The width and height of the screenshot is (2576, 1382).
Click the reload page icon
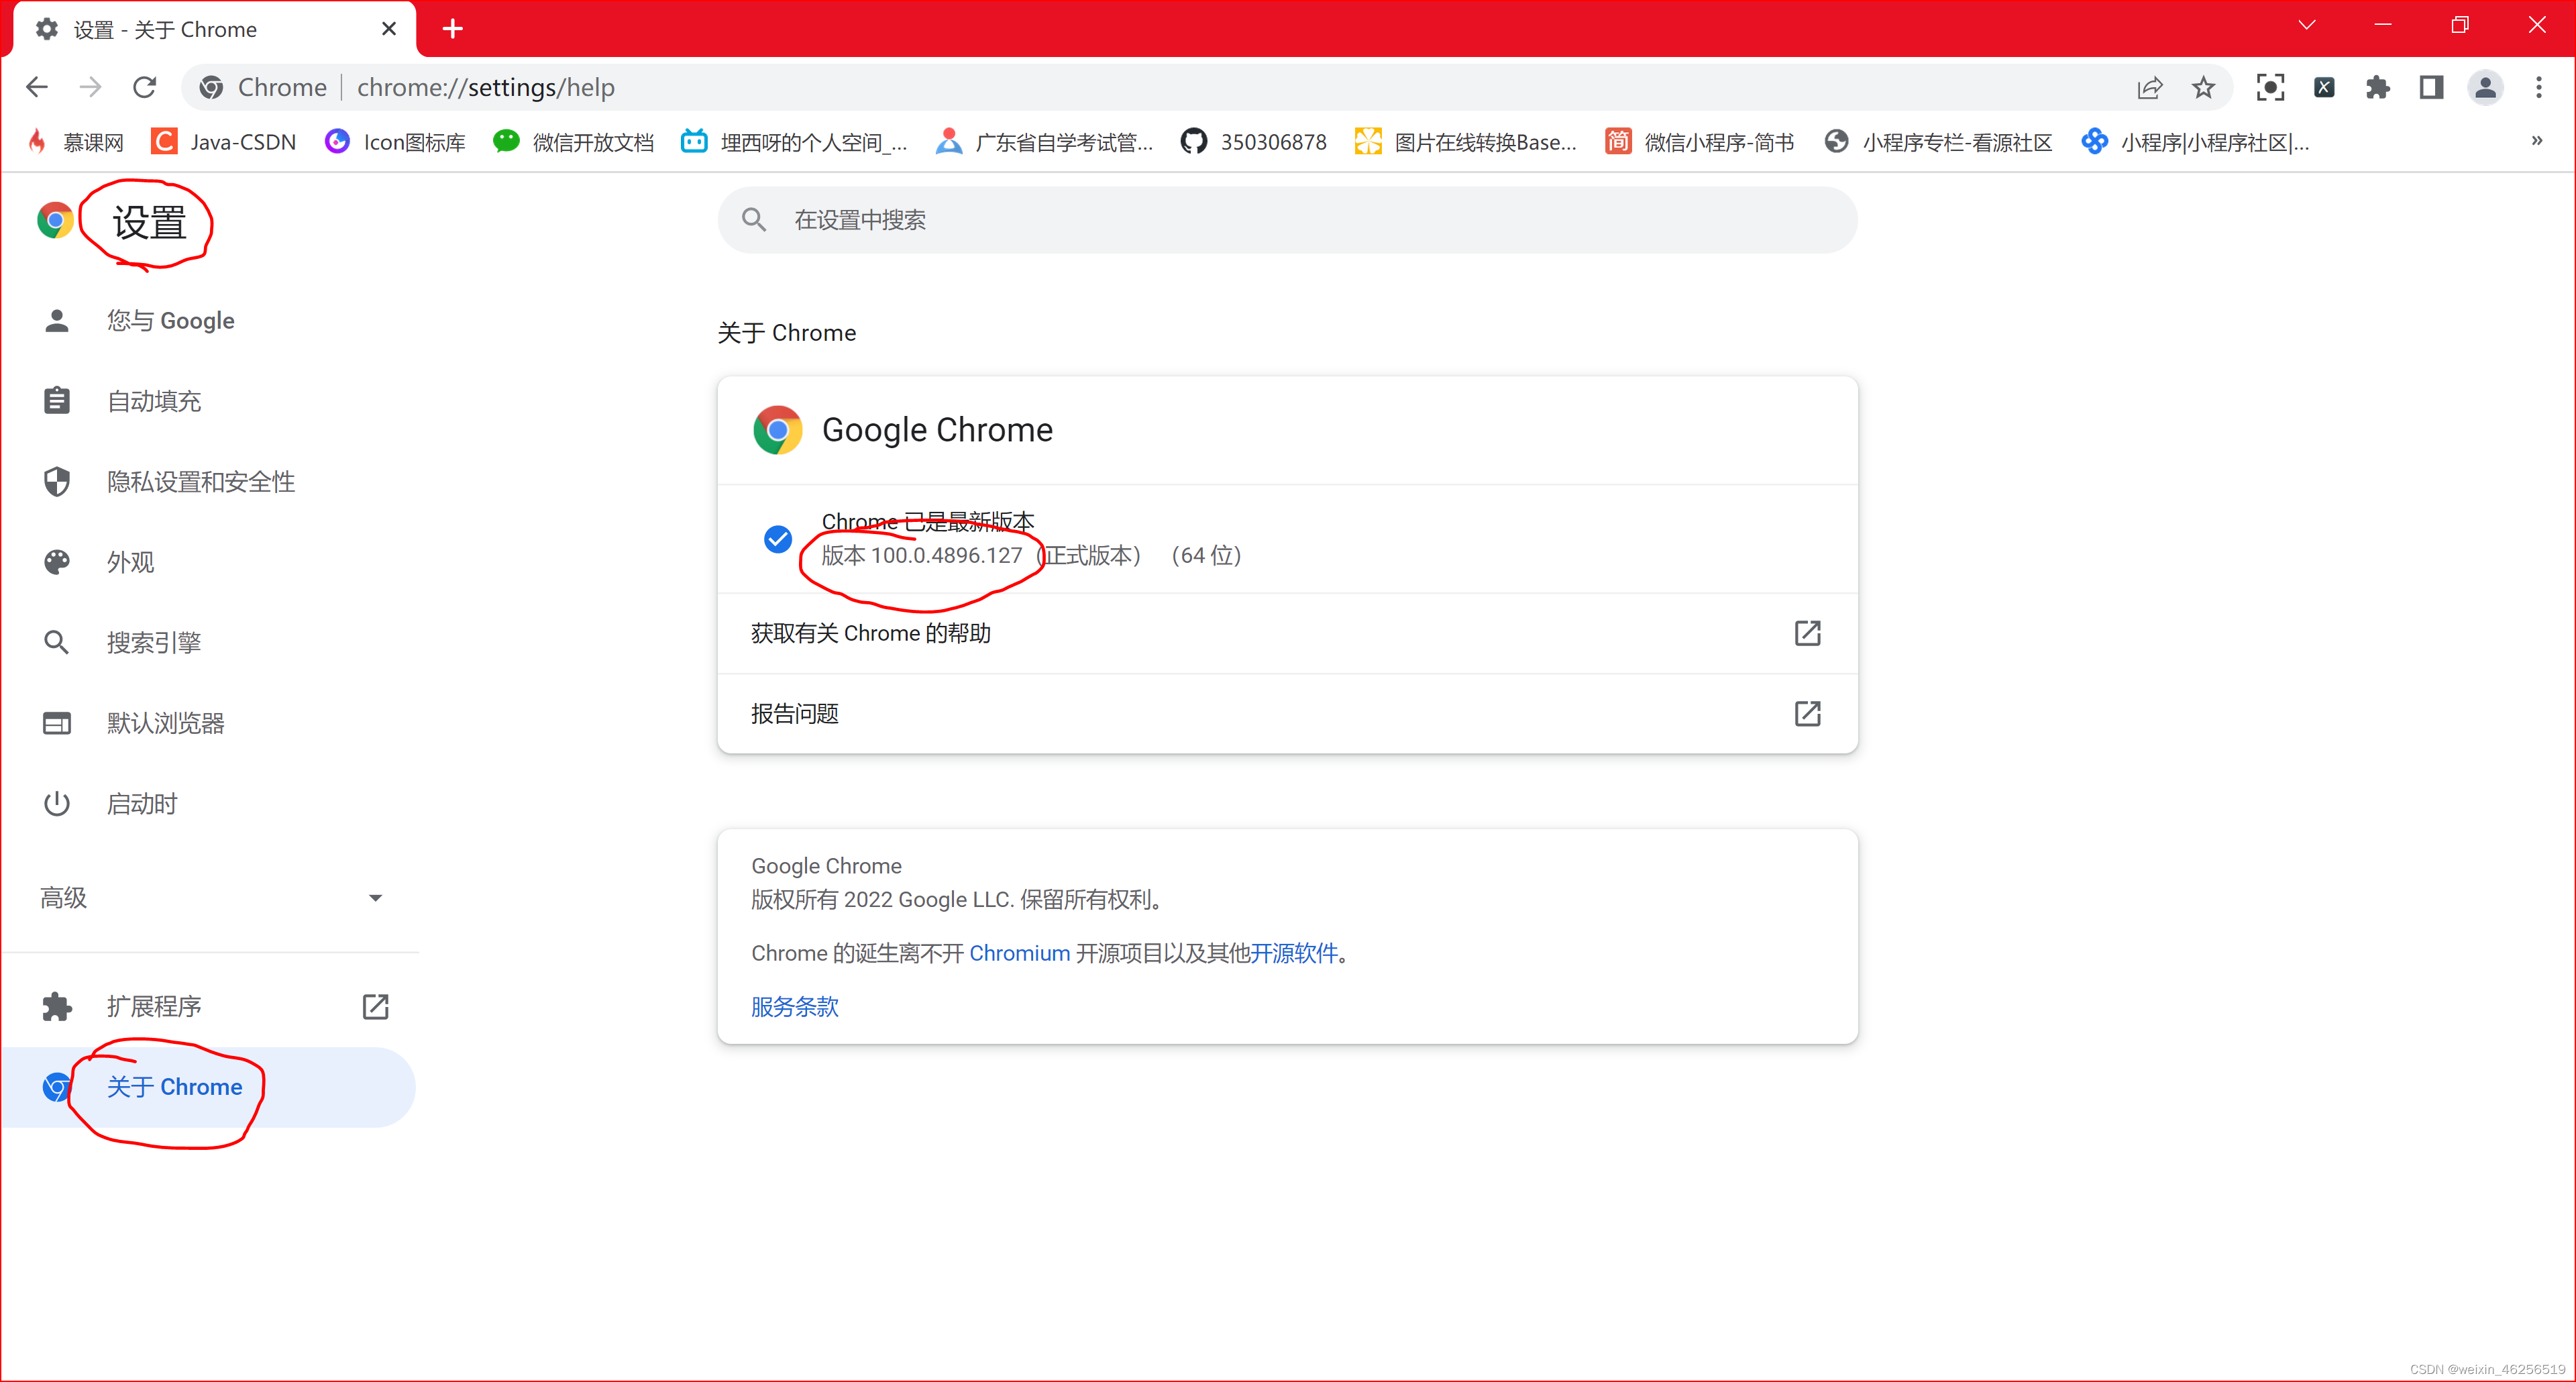tap(145, 87)
